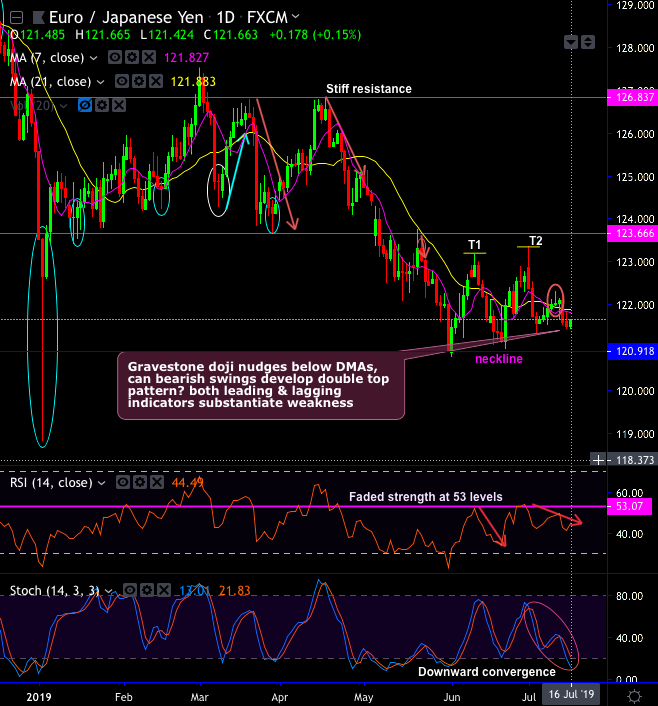Remove the MA (21, close) indicator
Image resolution: width=658 pixels, height=706 pixels.
(x=156, y=81)
